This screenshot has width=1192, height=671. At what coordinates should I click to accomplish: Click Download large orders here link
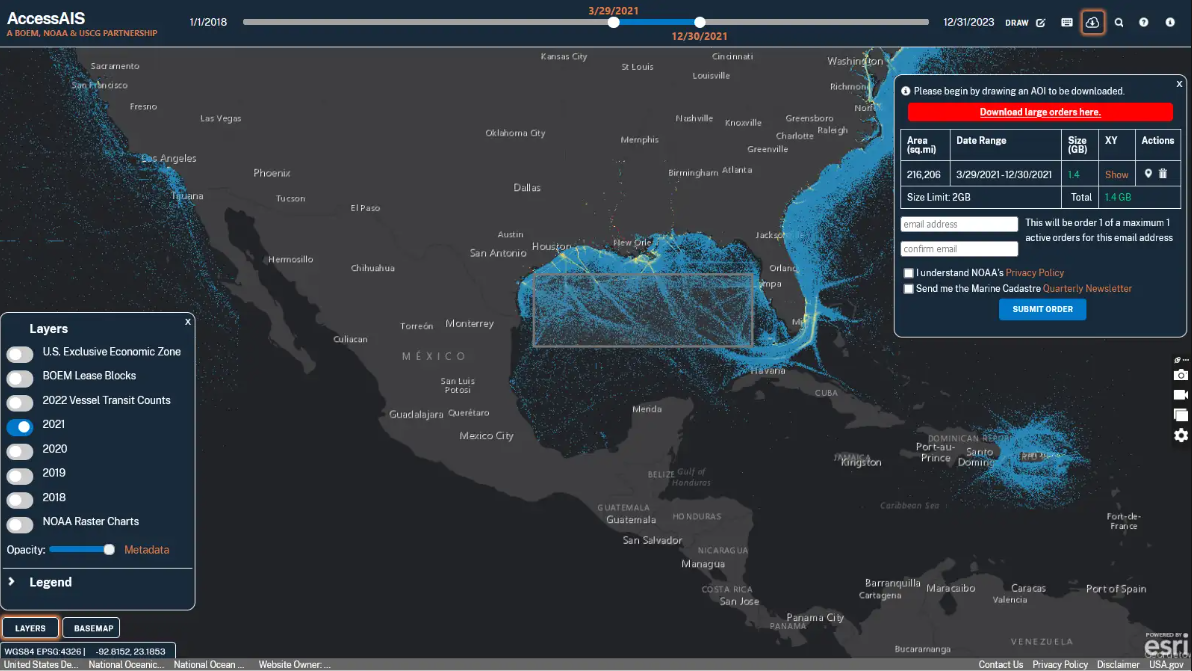(x=1039, y=112)
